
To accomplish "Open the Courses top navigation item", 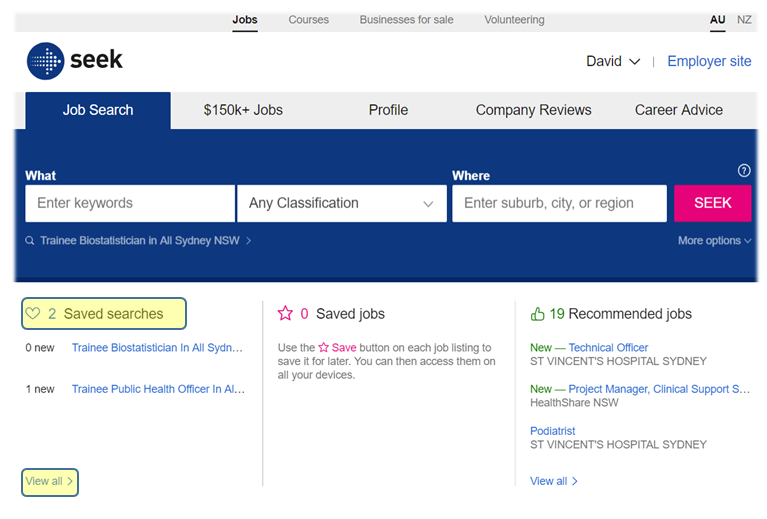I will pos(308,20).
